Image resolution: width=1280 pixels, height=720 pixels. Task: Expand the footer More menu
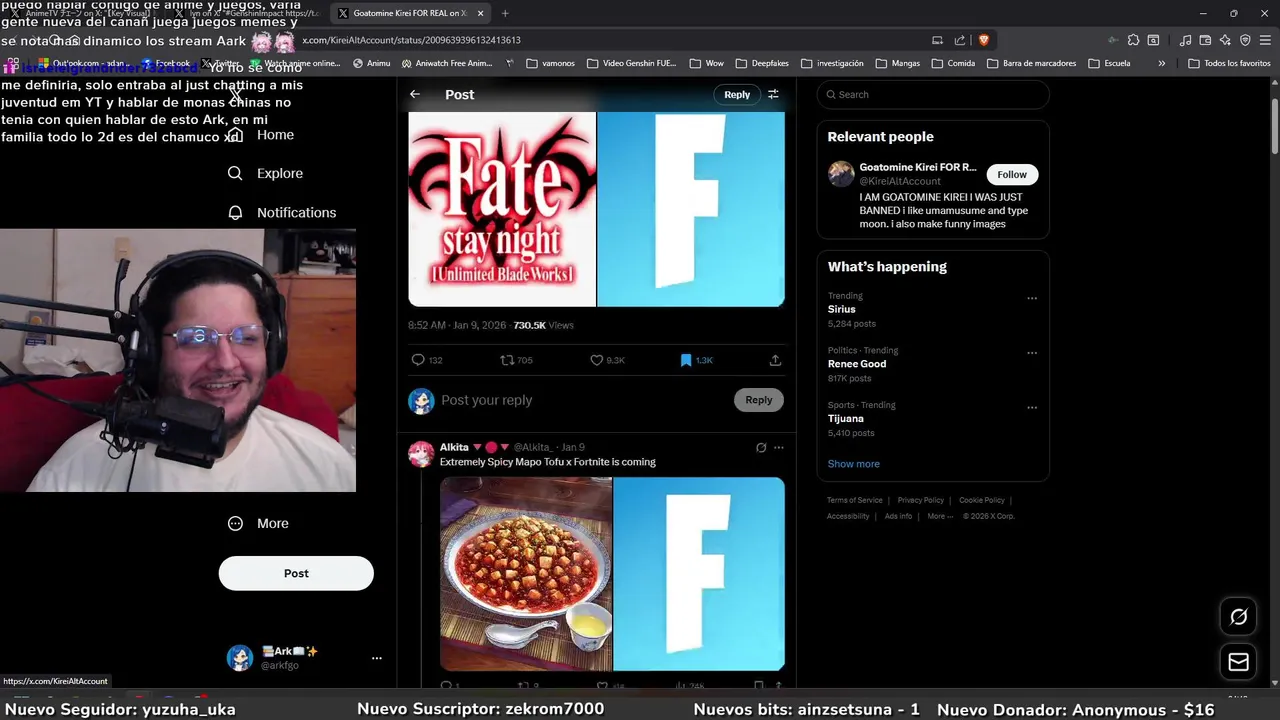click(x=939, y=516)
